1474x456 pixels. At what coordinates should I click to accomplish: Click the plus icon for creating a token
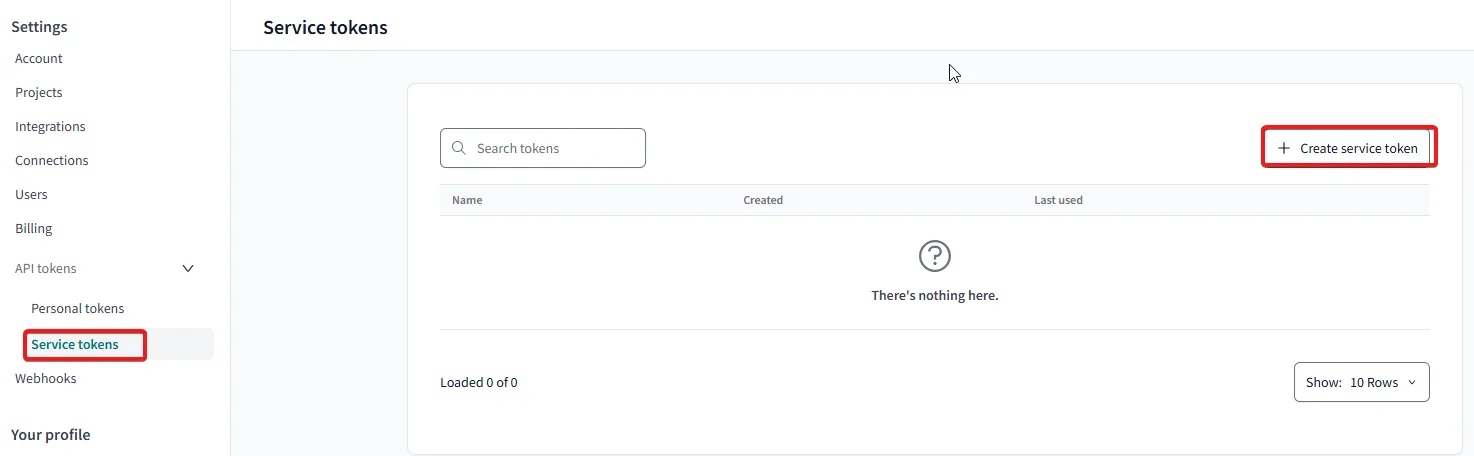1284,148
